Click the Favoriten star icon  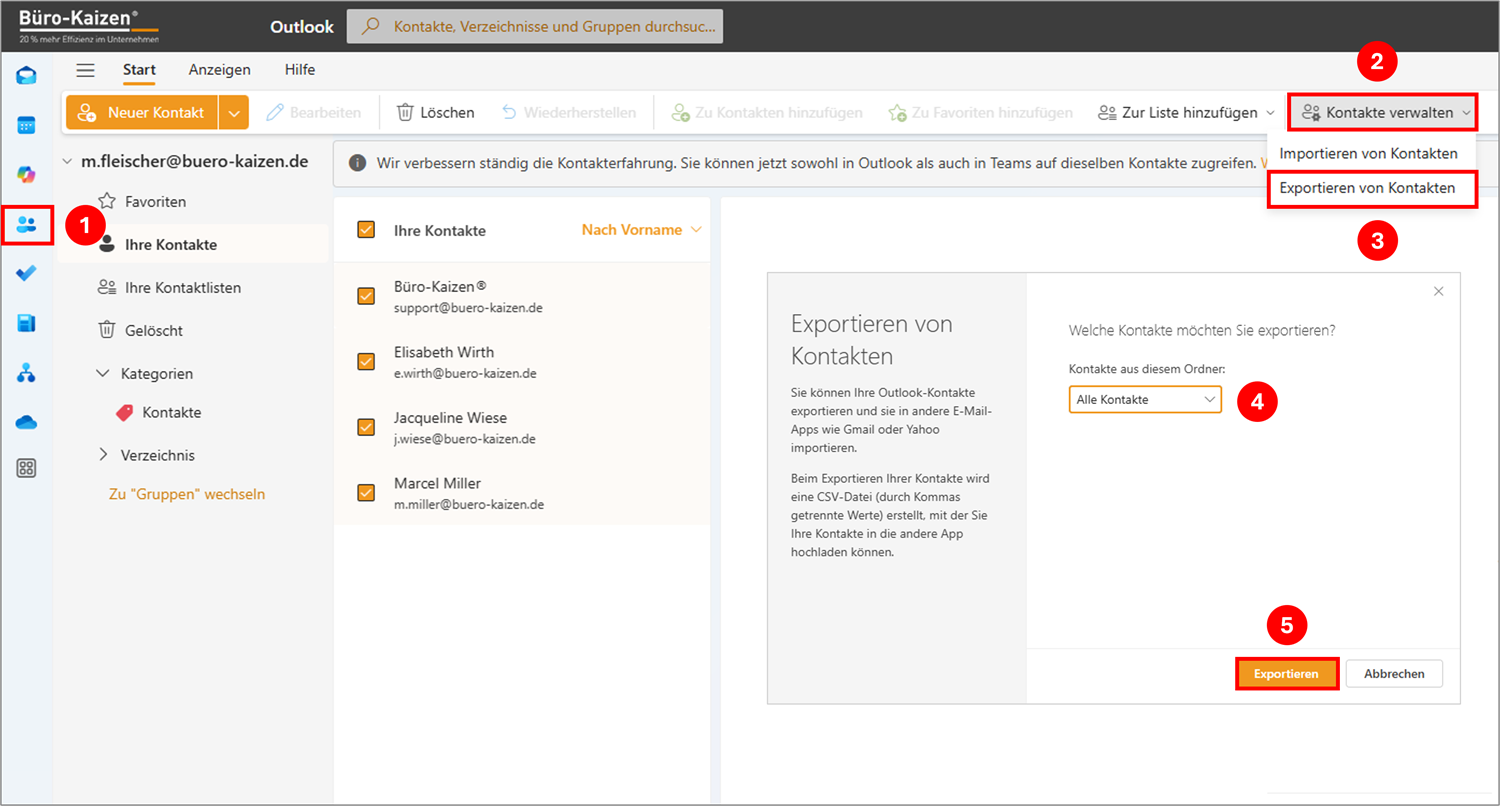click(107, 202)
